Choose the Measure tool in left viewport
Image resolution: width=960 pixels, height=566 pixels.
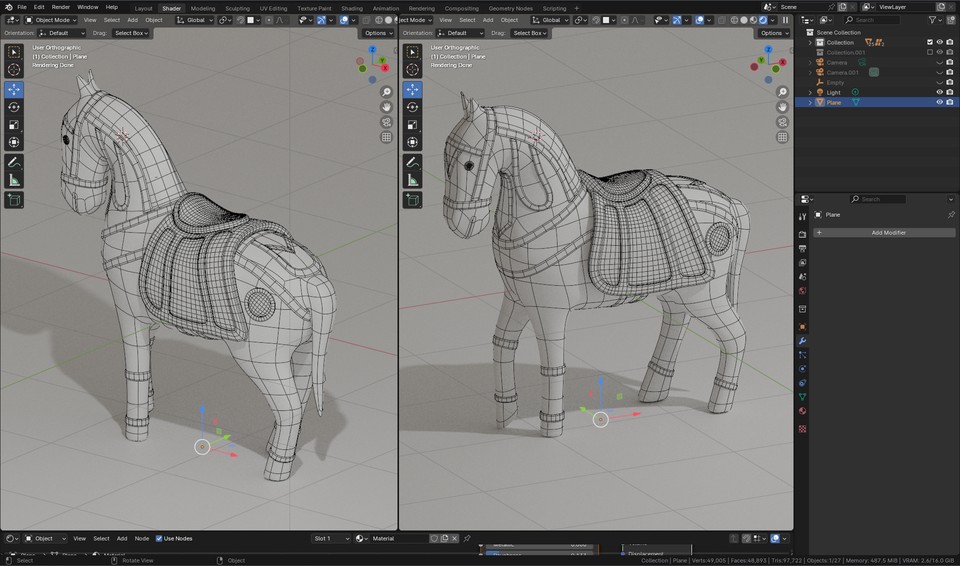[14, 180]
